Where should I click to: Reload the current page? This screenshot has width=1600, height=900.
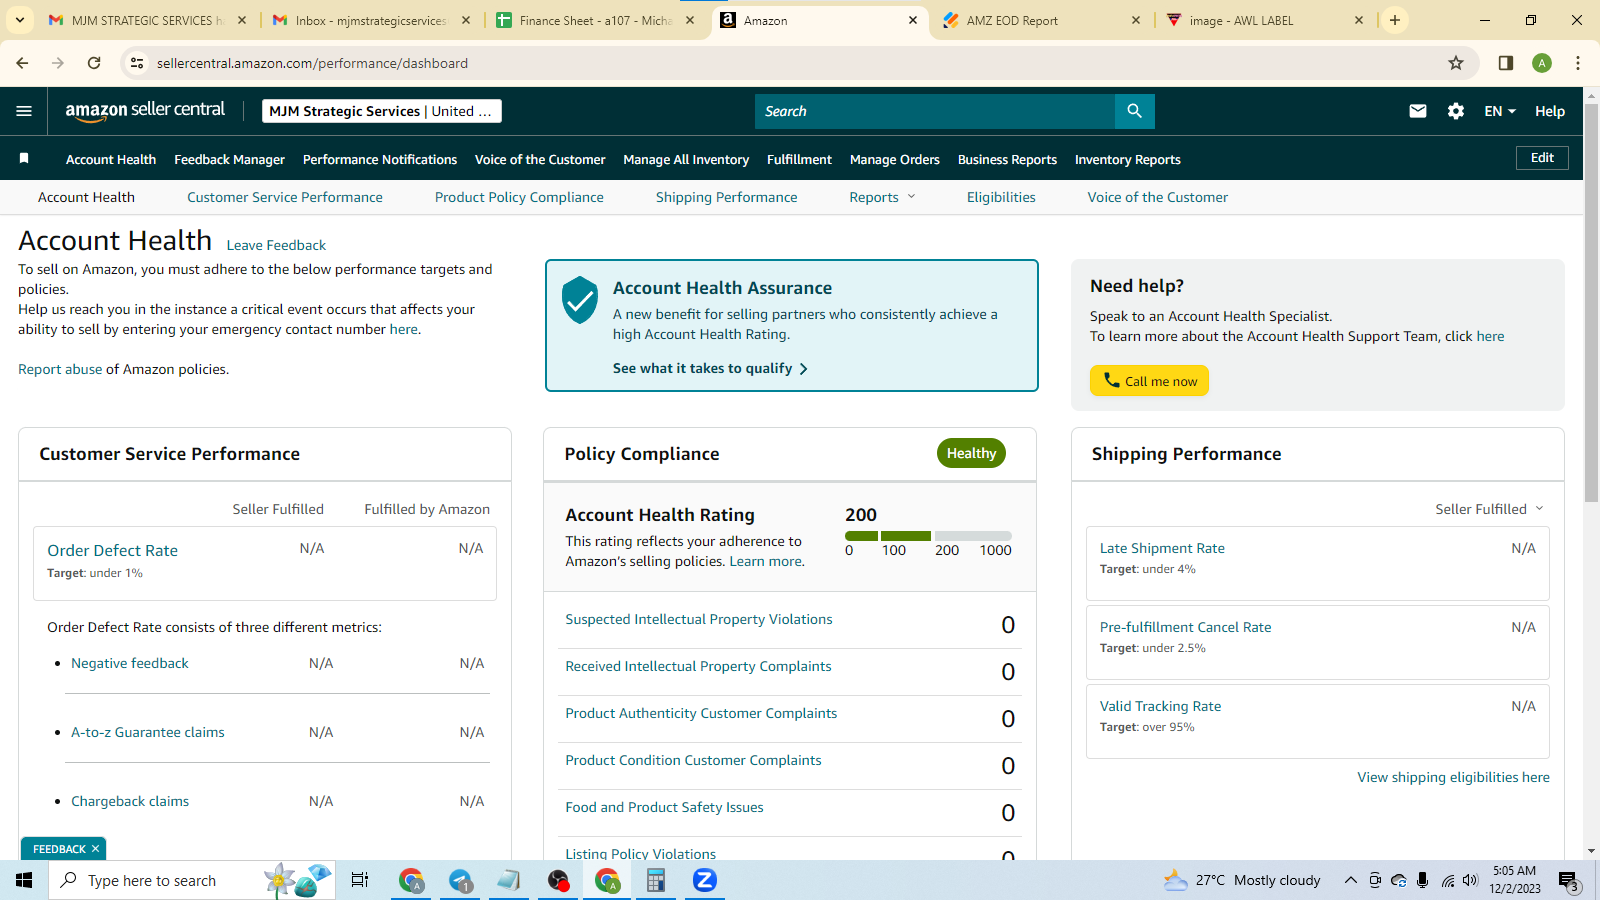coord(94,63)
